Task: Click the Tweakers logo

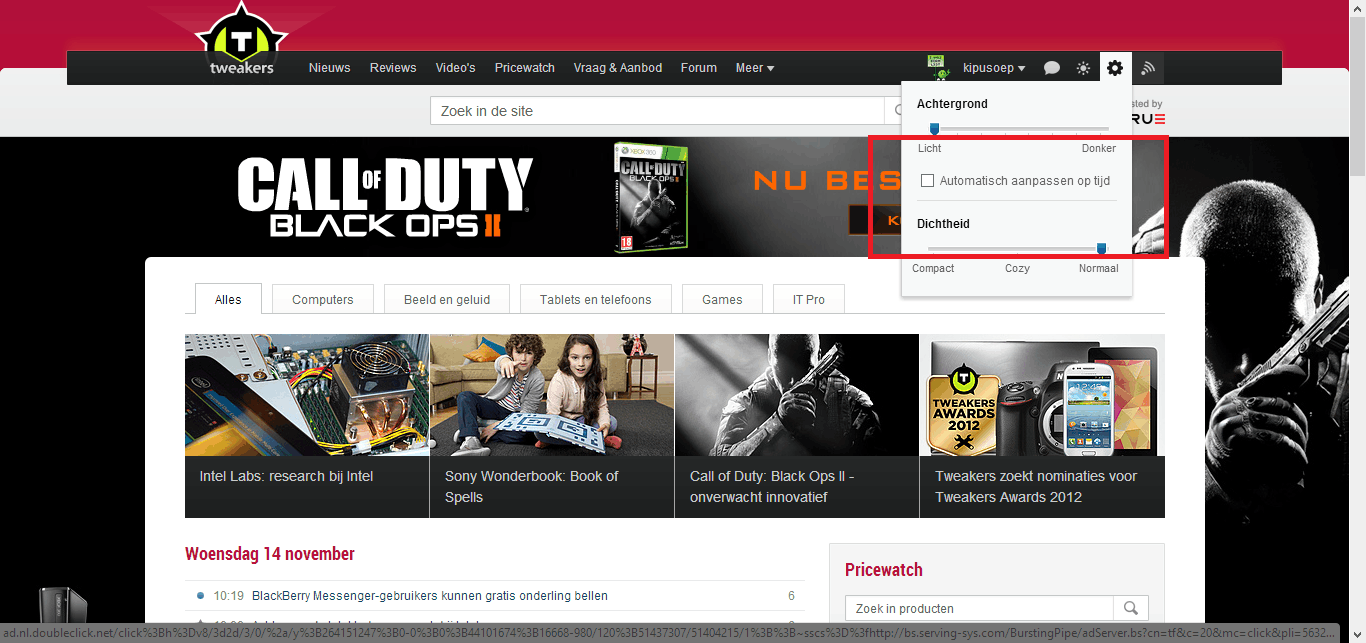Action: [241, 40]
